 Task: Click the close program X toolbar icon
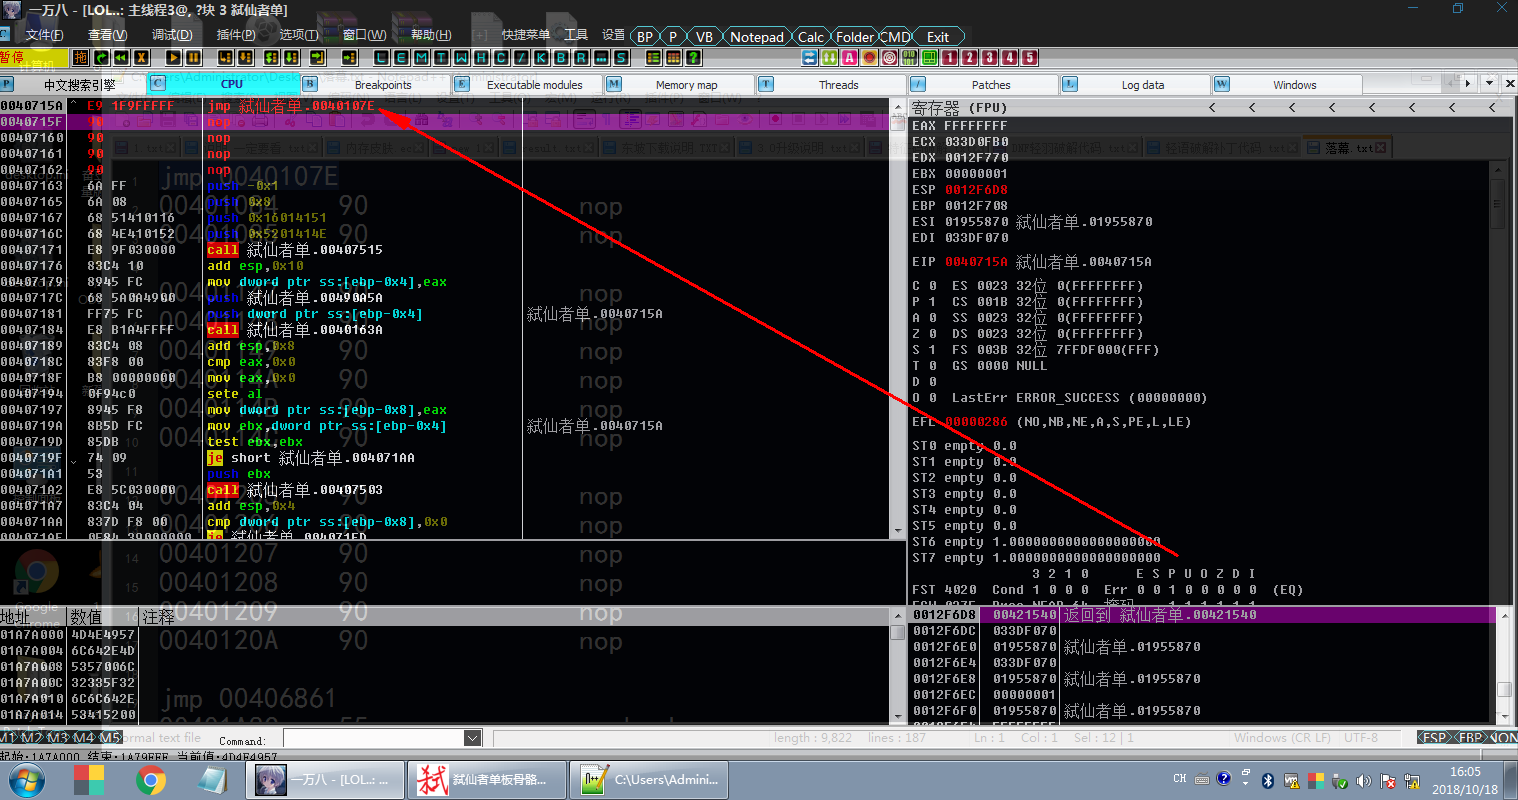pyautogui.click(x=142, y=57)
